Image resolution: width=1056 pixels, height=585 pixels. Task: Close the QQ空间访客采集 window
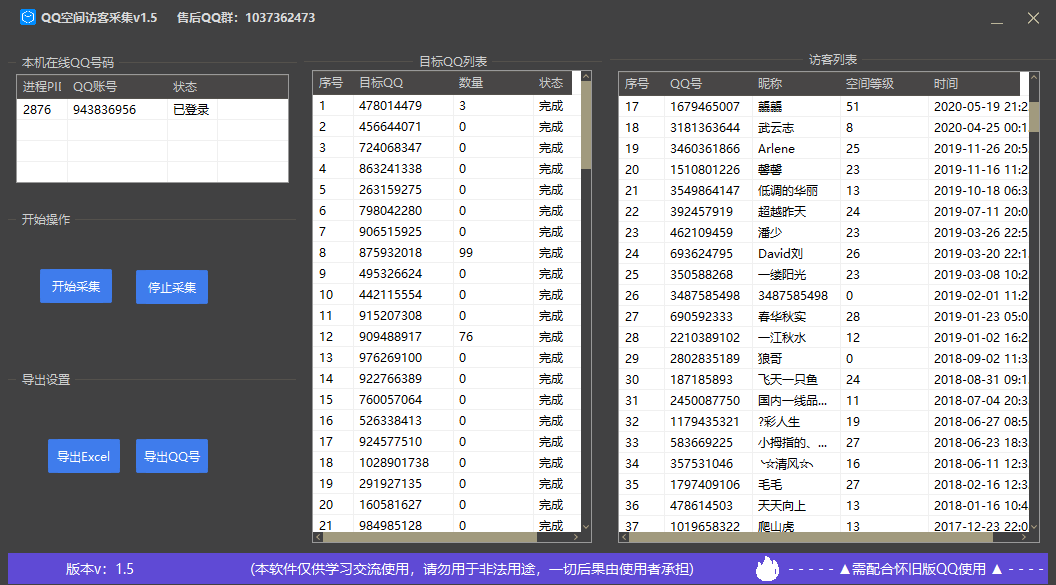click(x=1033, y=18)
